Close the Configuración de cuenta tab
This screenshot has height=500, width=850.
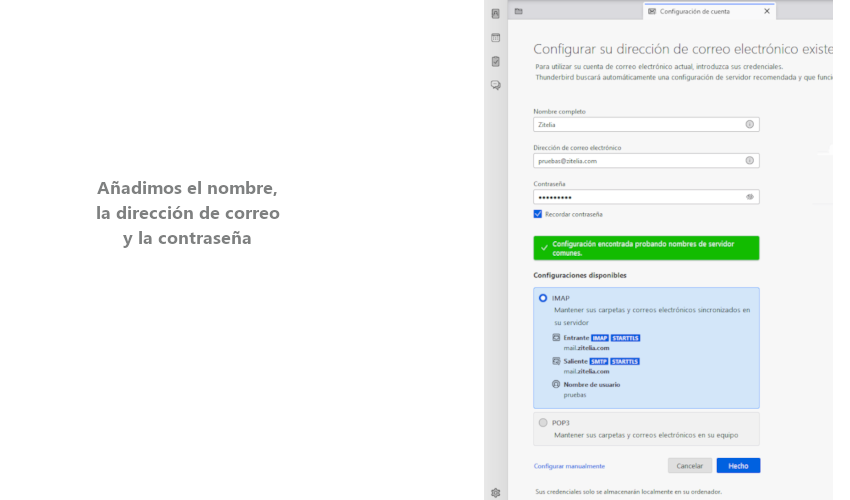tap(767, 11)
